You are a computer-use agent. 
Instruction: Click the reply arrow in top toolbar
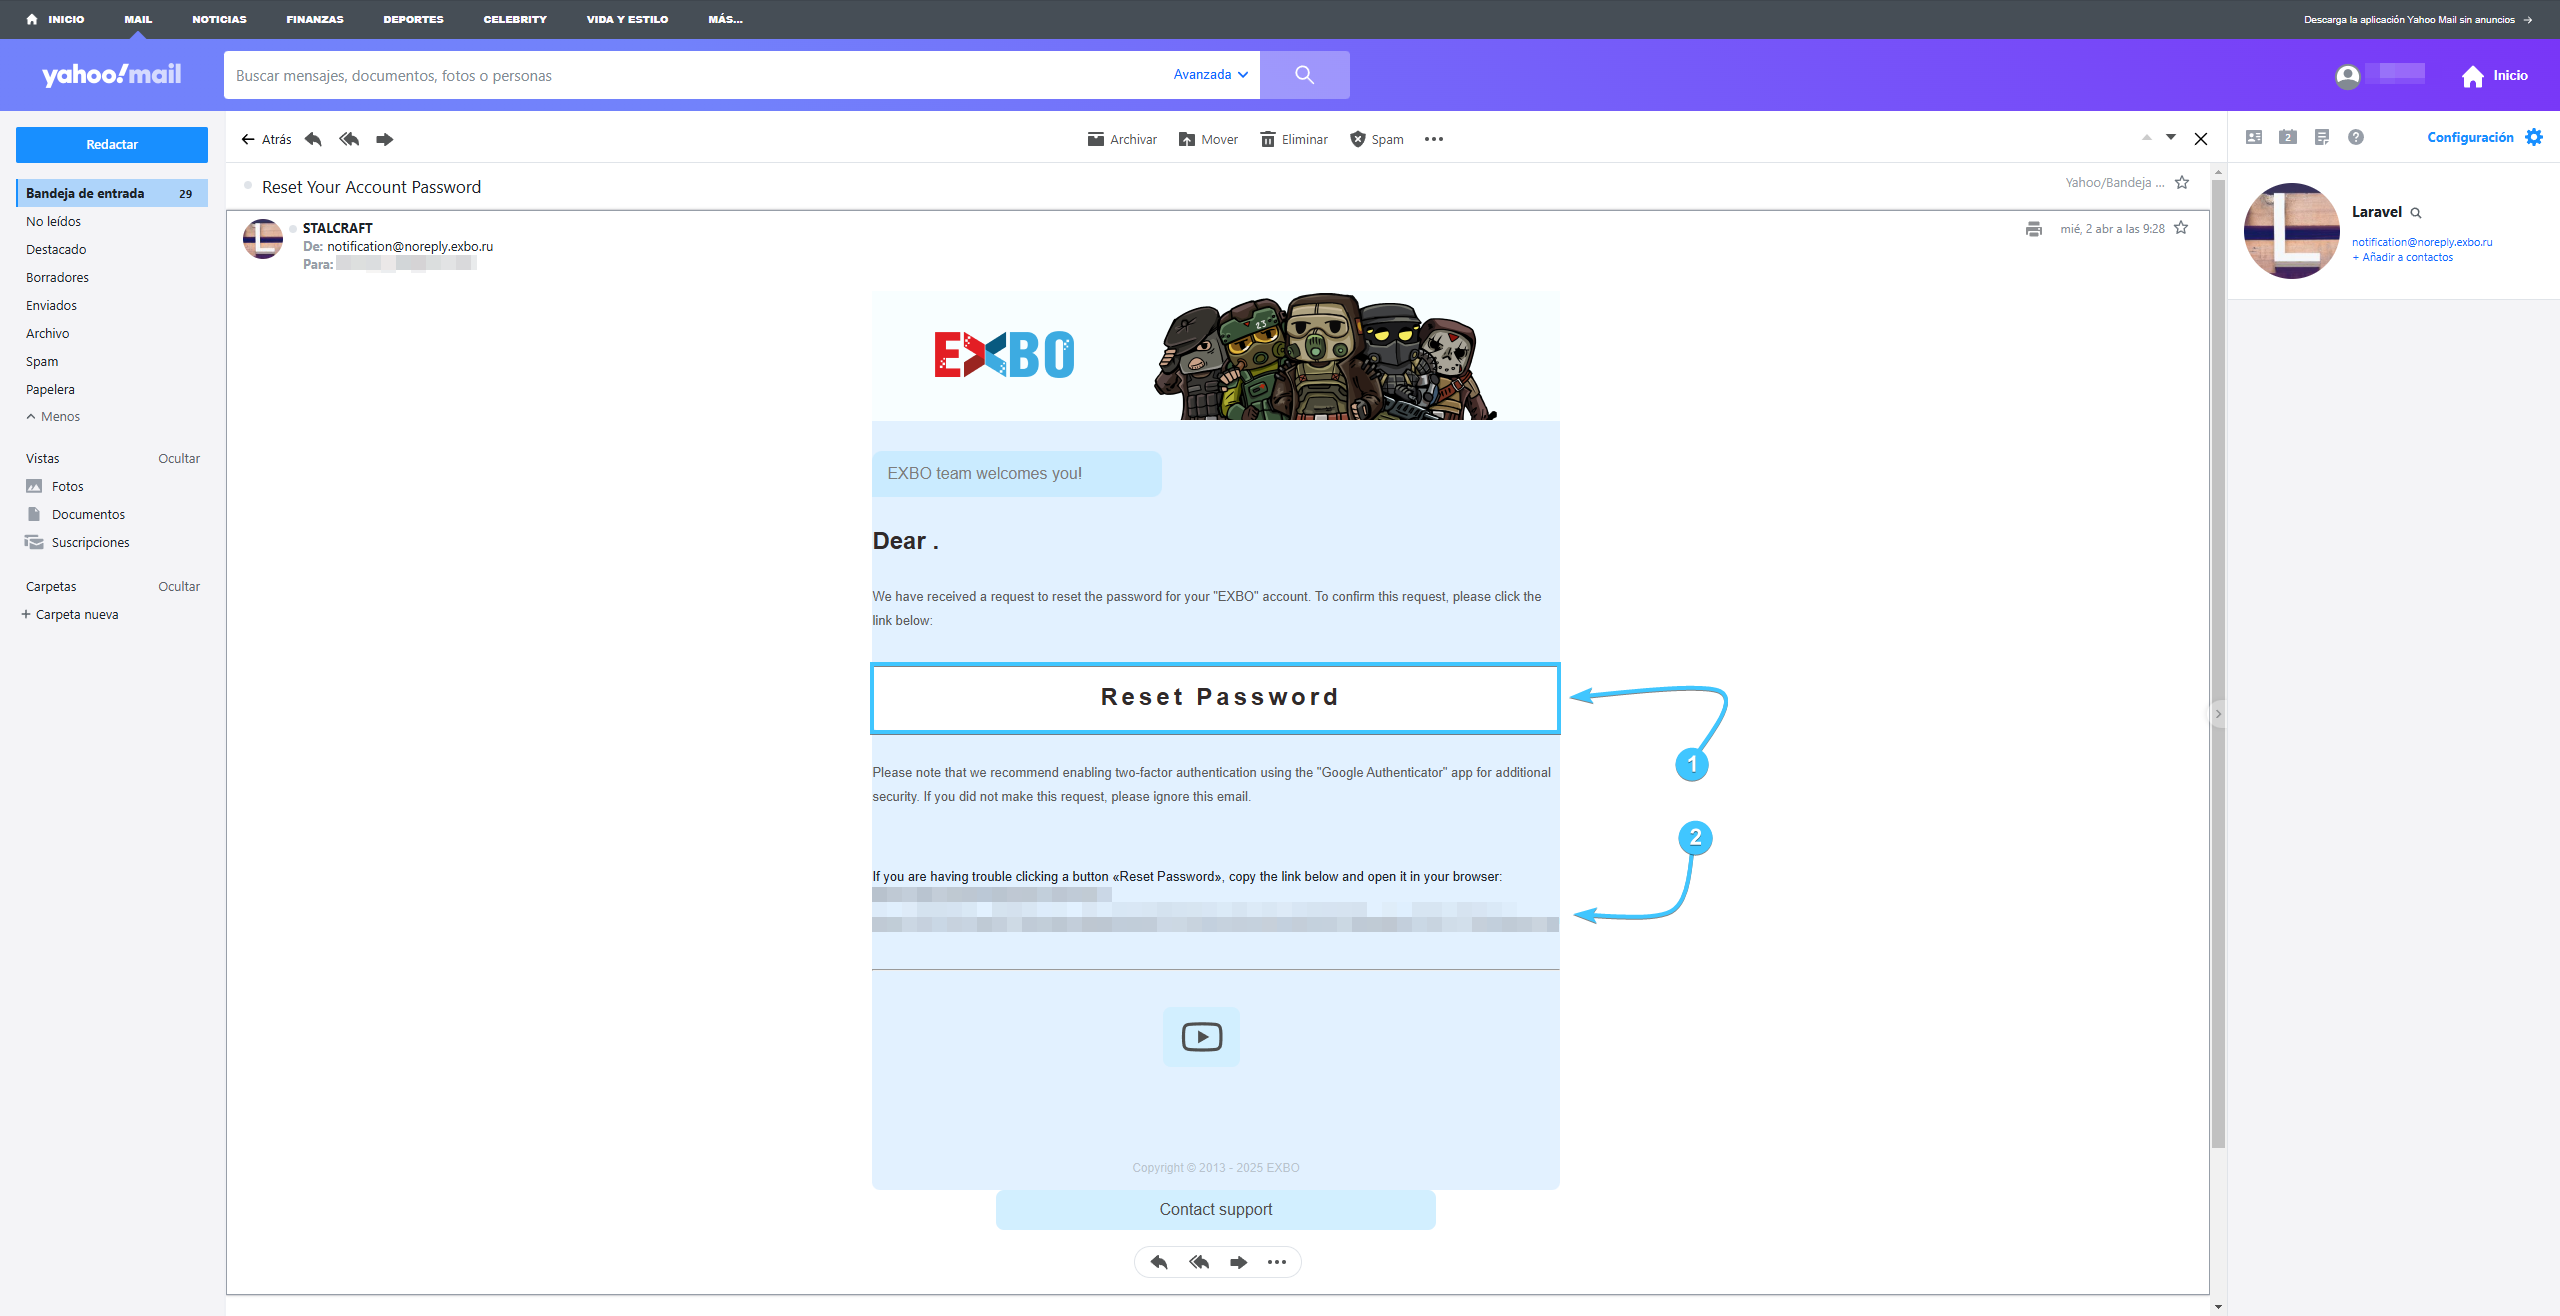tap(313, 139)
